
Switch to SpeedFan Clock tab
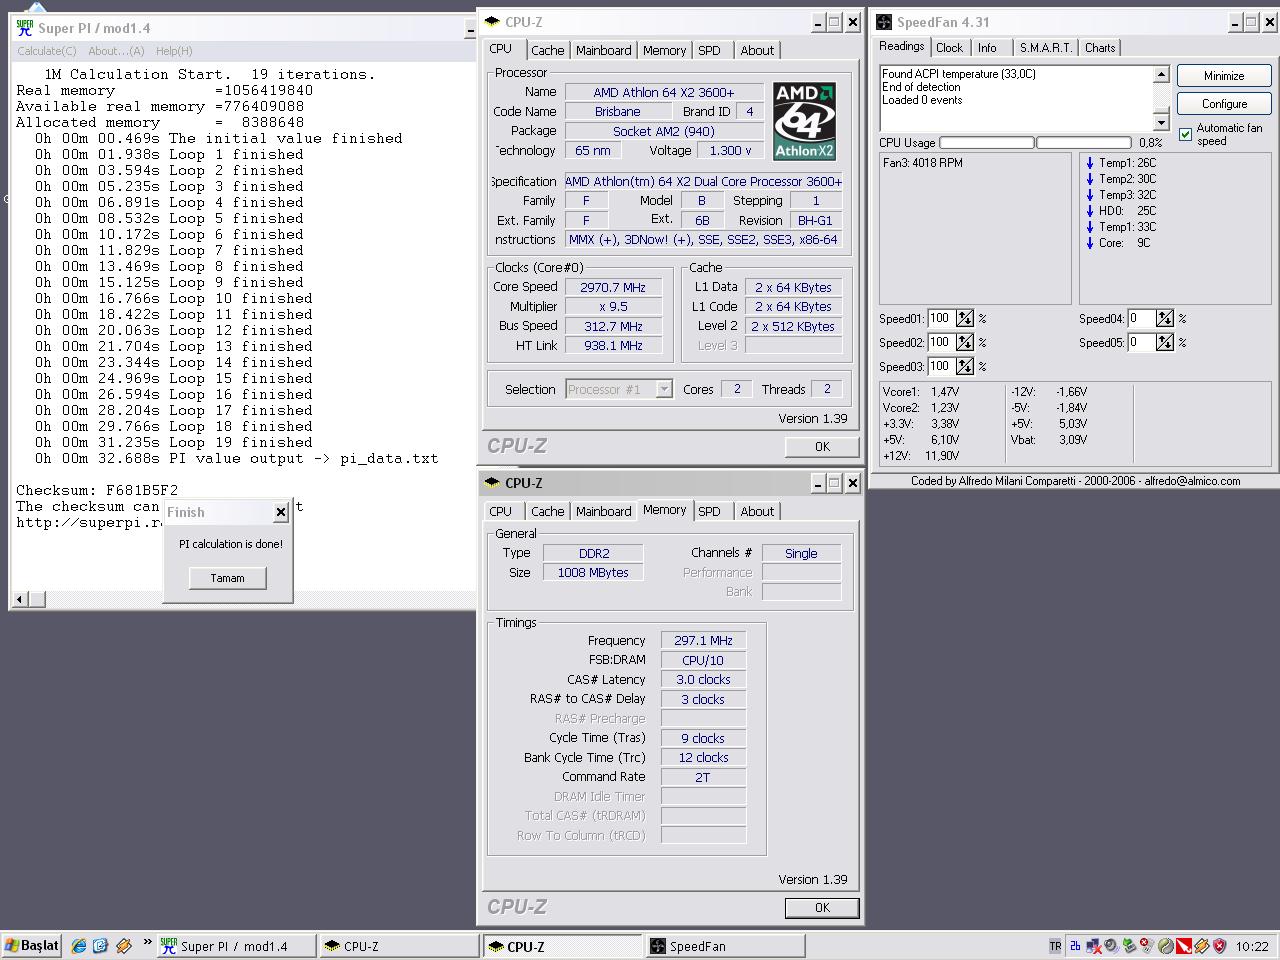tap(949, 47)
